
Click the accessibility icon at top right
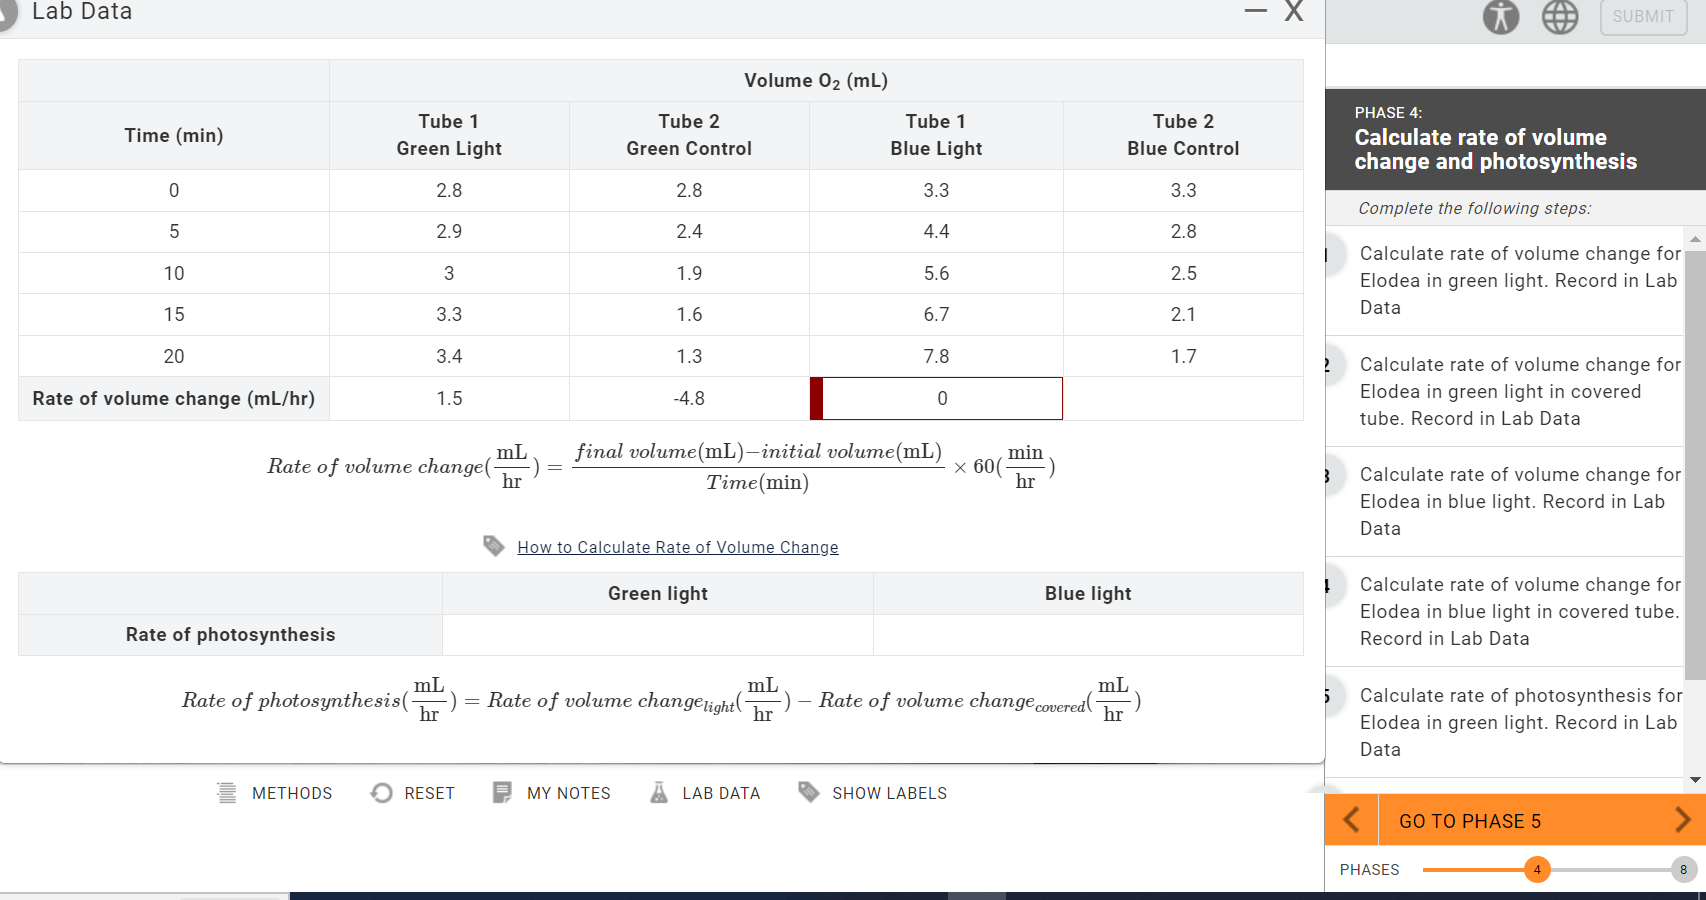1500,17
